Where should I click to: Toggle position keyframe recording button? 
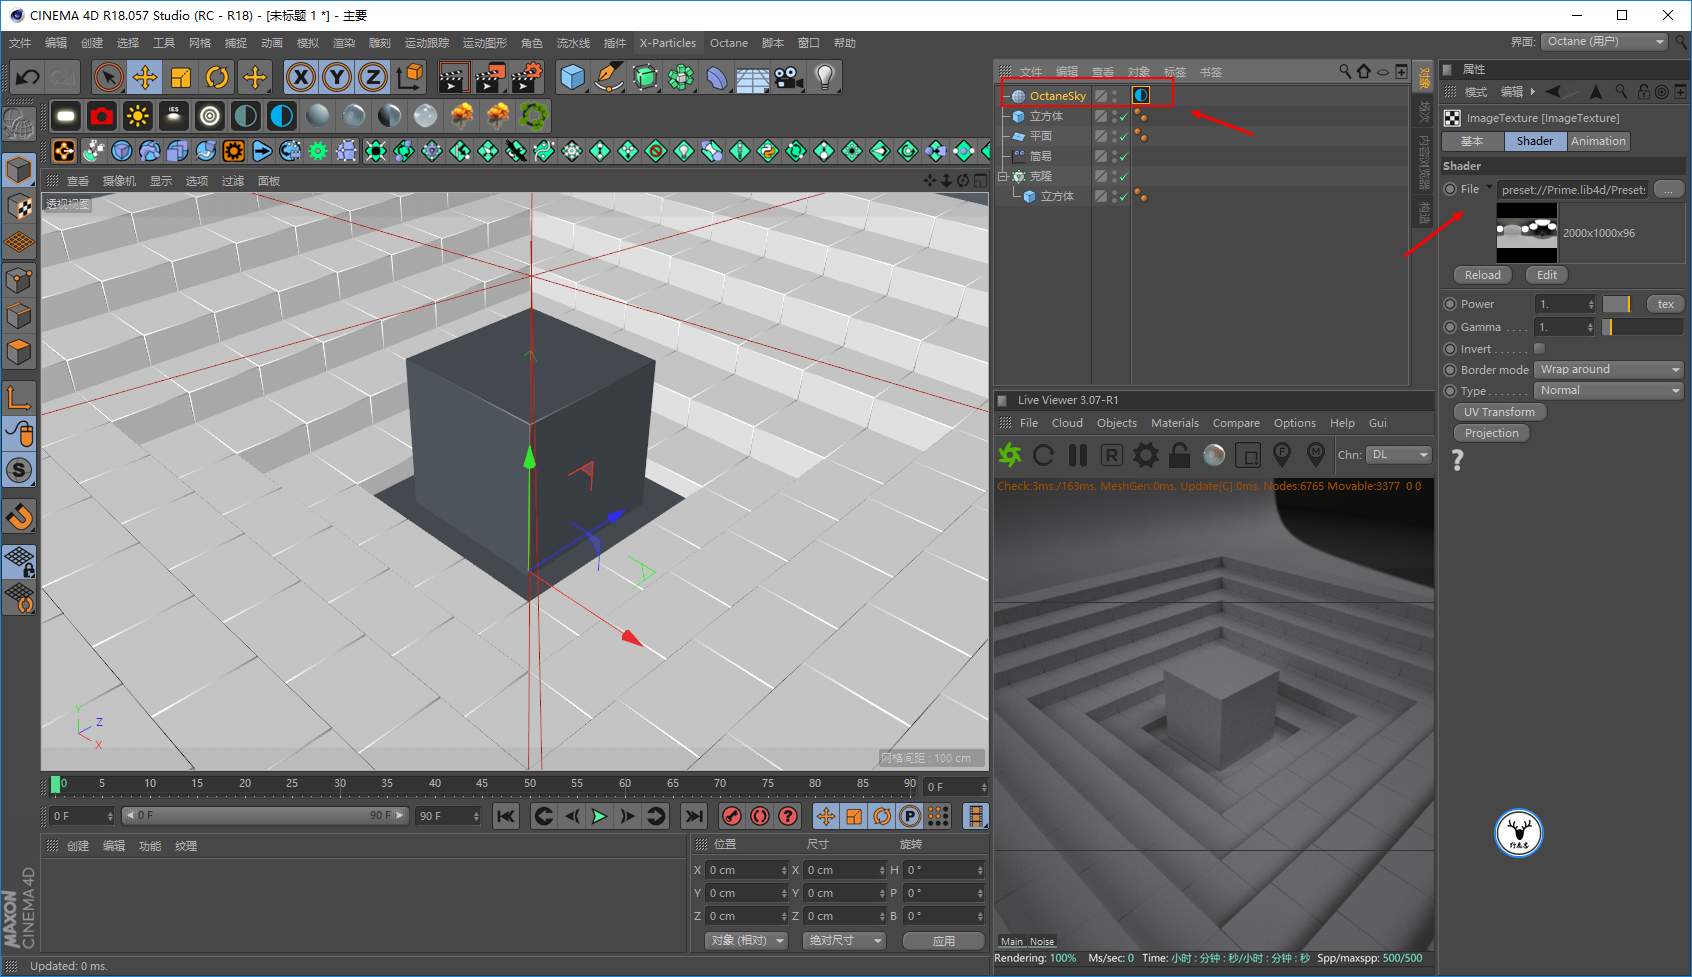click(826, 816)
